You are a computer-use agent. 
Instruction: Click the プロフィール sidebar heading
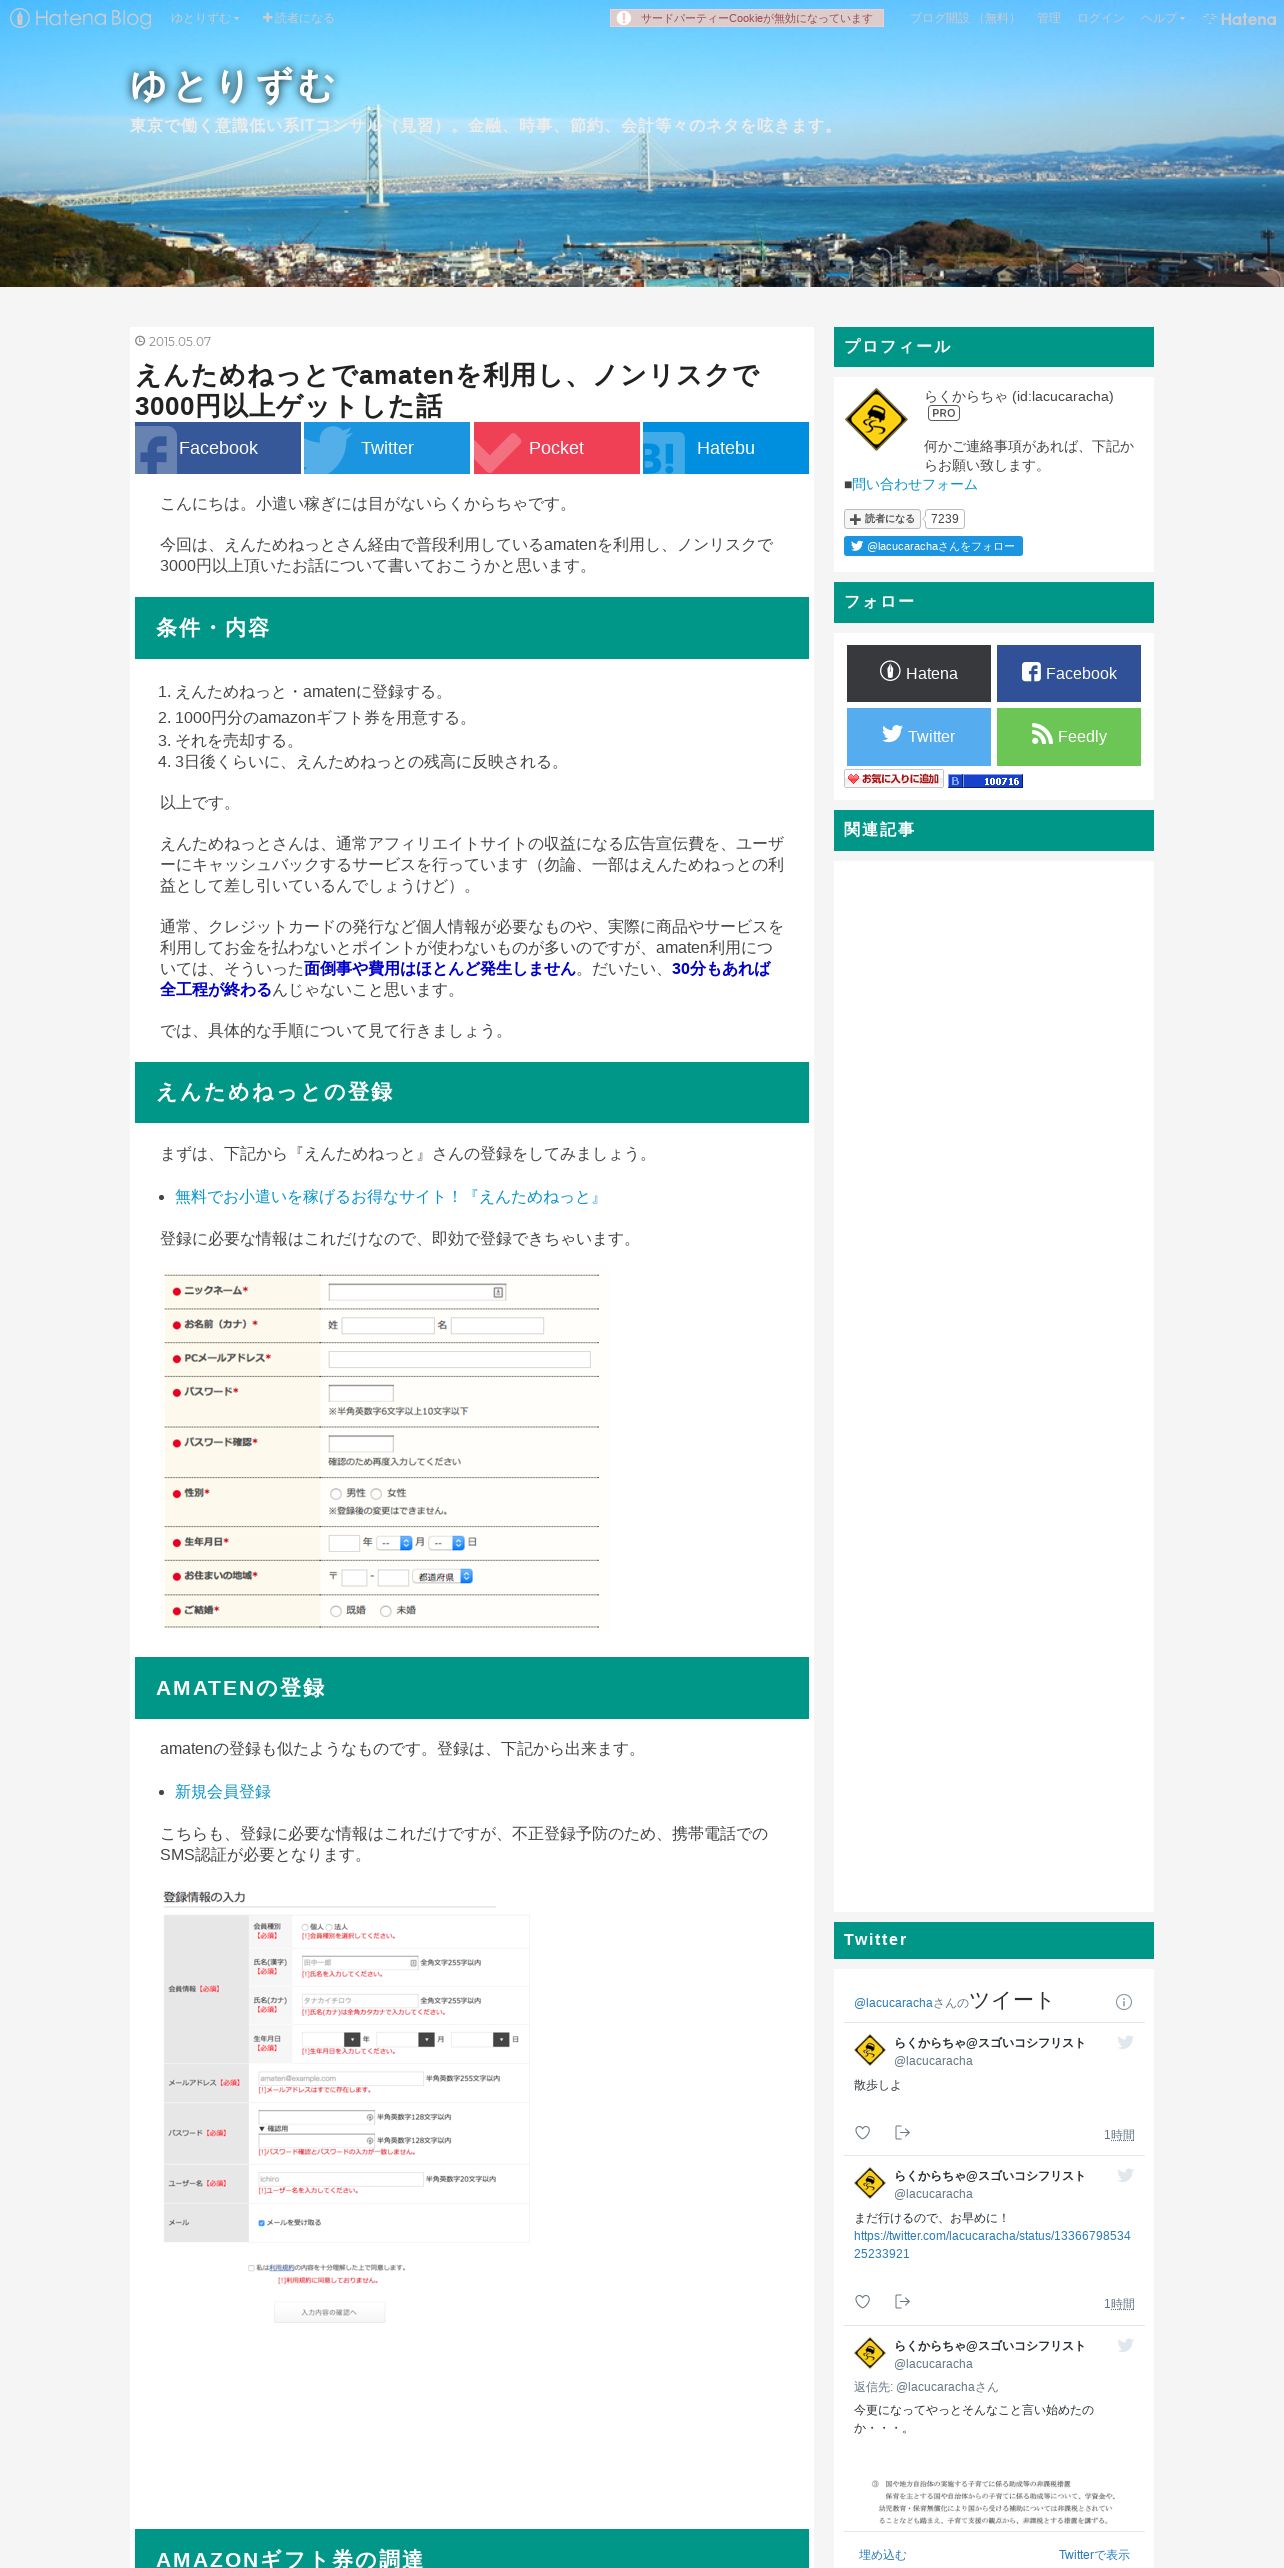pos(994,347)
